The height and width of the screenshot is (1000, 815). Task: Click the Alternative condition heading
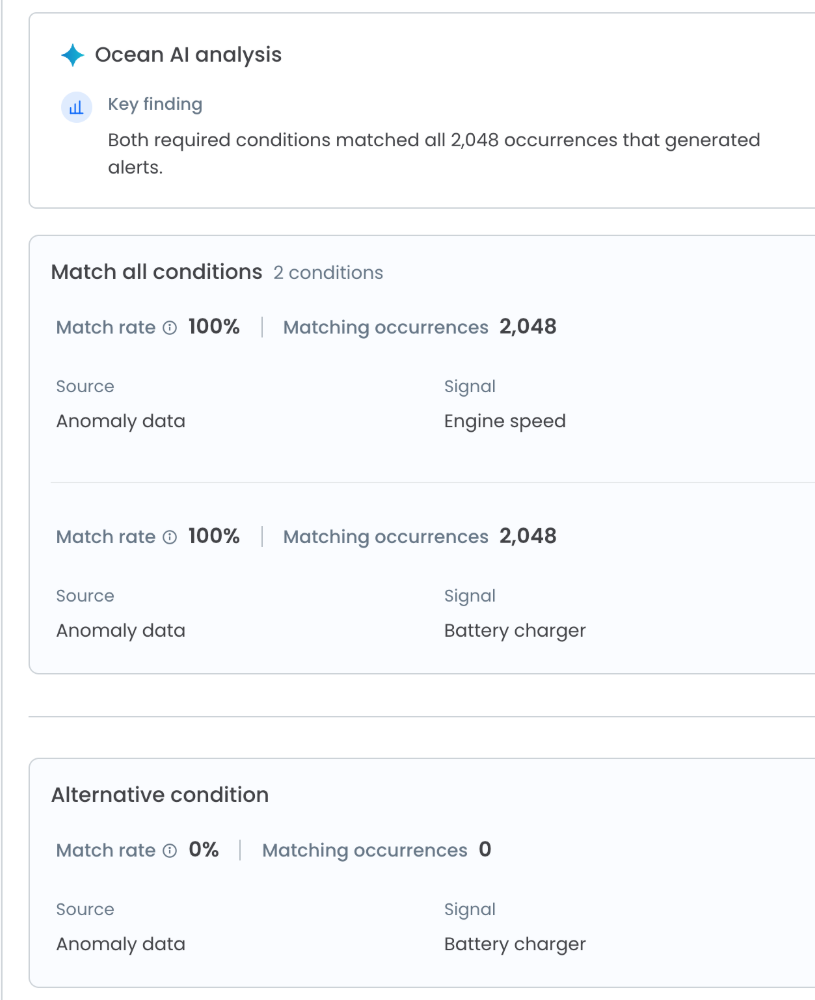[x=160, y=795]
